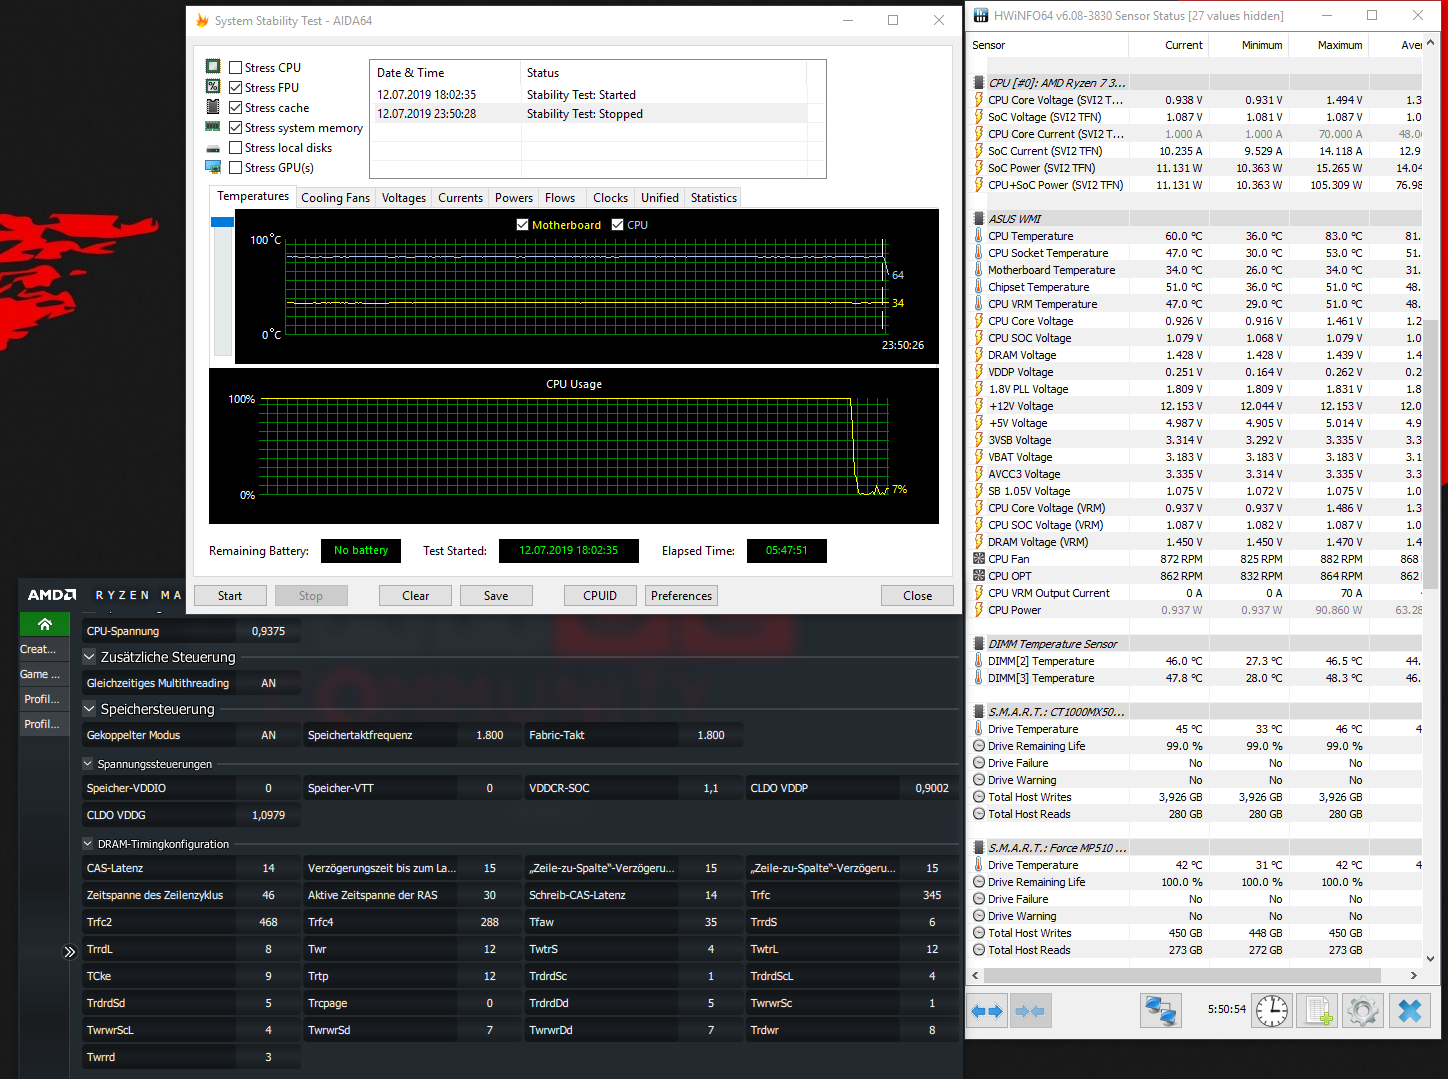Click the Preferences button
Image resolution: width=1448 pixels, height=1079 pixels.
pos(682,596)
